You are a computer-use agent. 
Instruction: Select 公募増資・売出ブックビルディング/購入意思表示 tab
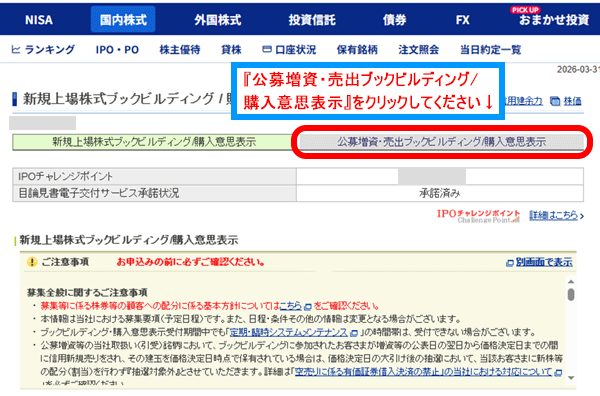coord(441,142)
